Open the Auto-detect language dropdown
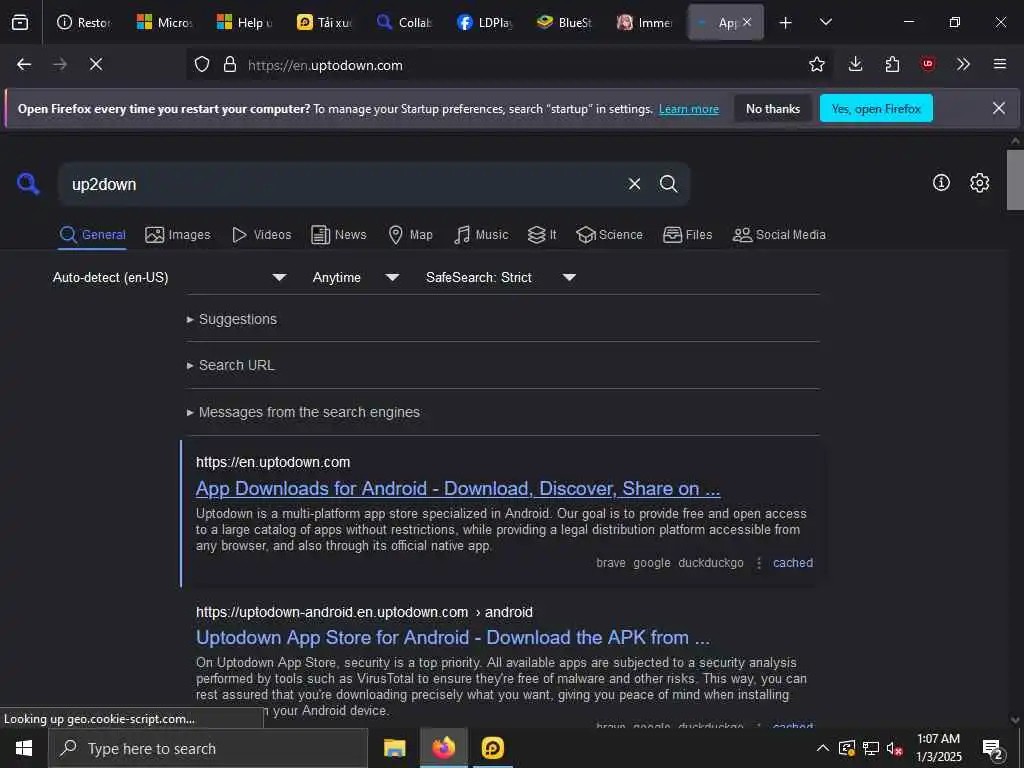The image size is (1024, 768). tap(170, 278)
